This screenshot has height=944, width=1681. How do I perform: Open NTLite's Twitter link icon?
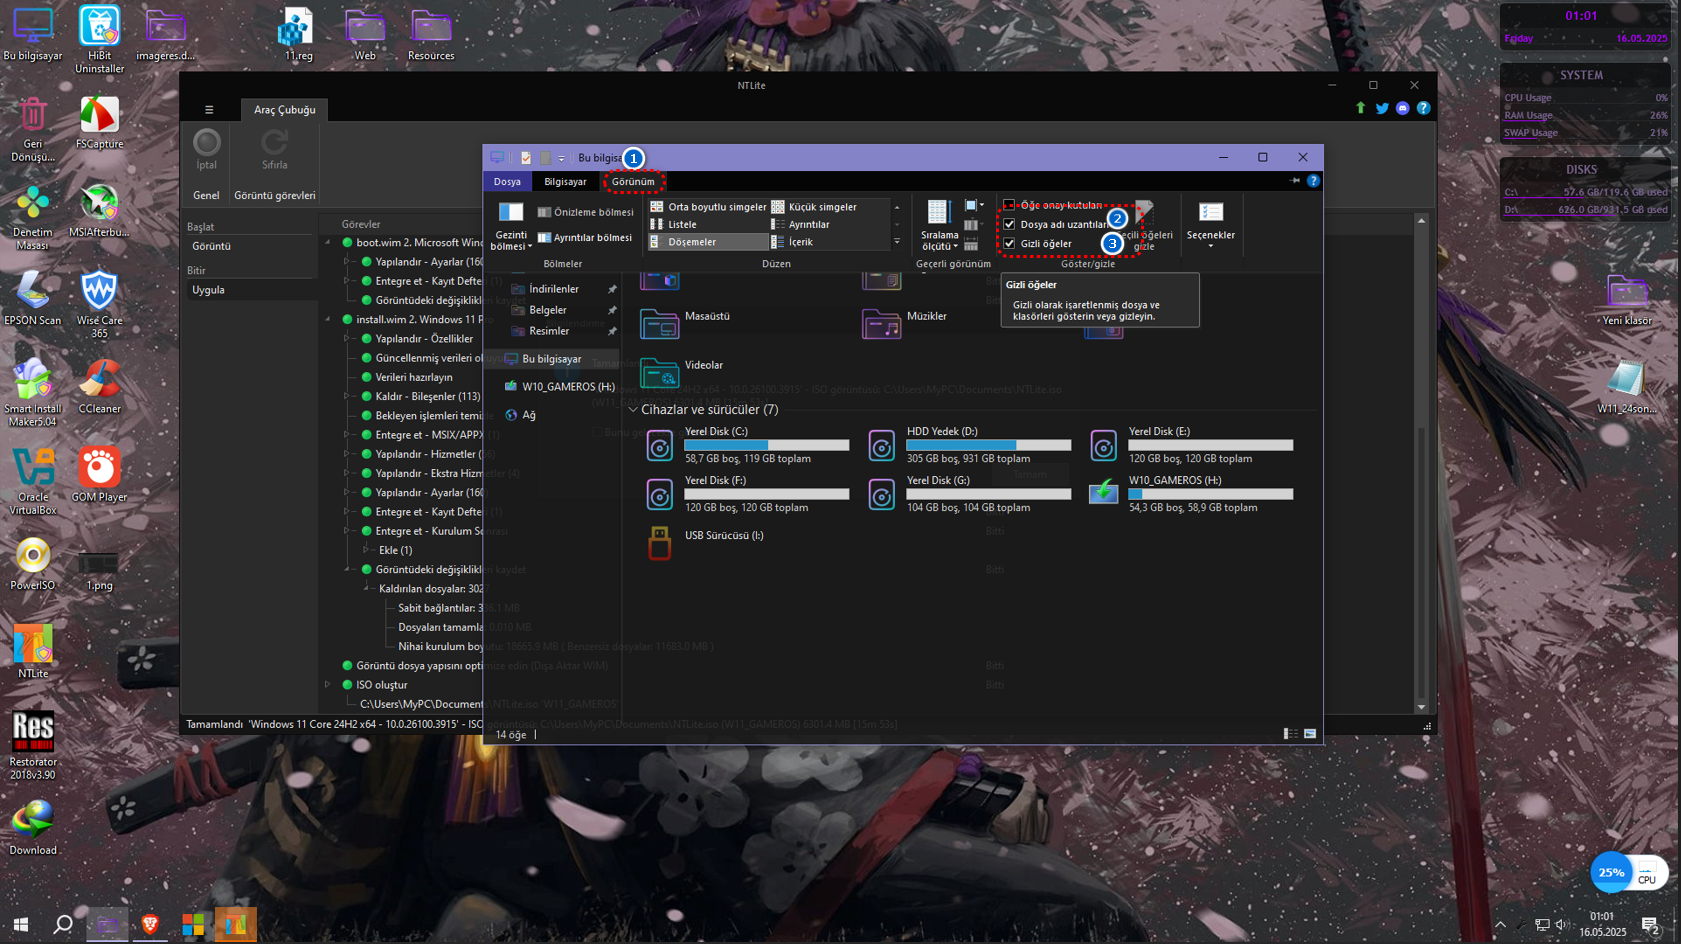(1382, 108)
